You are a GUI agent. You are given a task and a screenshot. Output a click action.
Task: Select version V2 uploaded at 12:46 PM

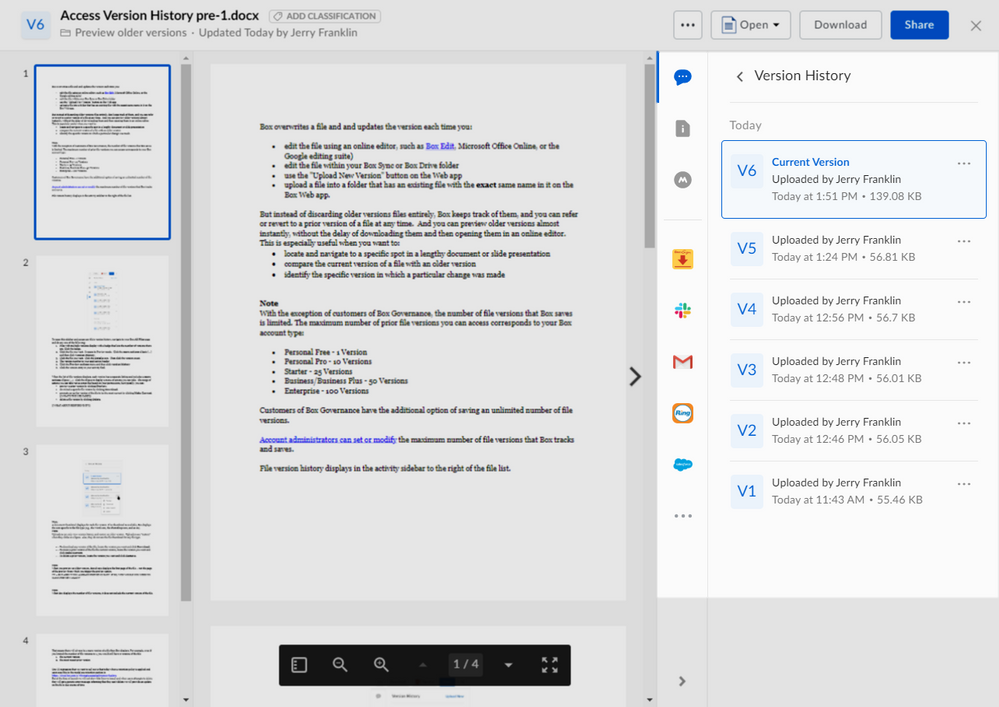click(x=854, y=431)
